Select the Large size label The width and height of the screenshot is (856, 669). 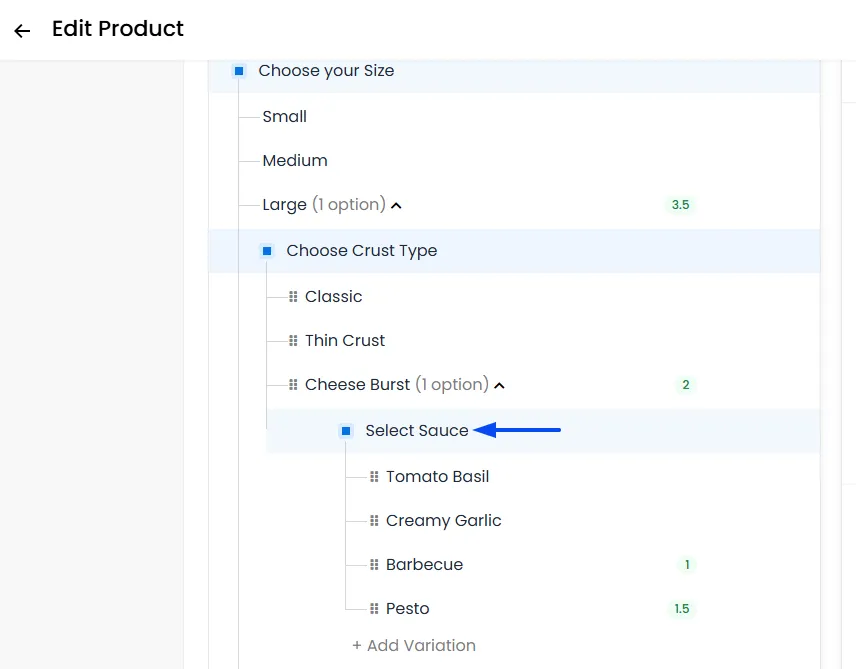(284, 205)
